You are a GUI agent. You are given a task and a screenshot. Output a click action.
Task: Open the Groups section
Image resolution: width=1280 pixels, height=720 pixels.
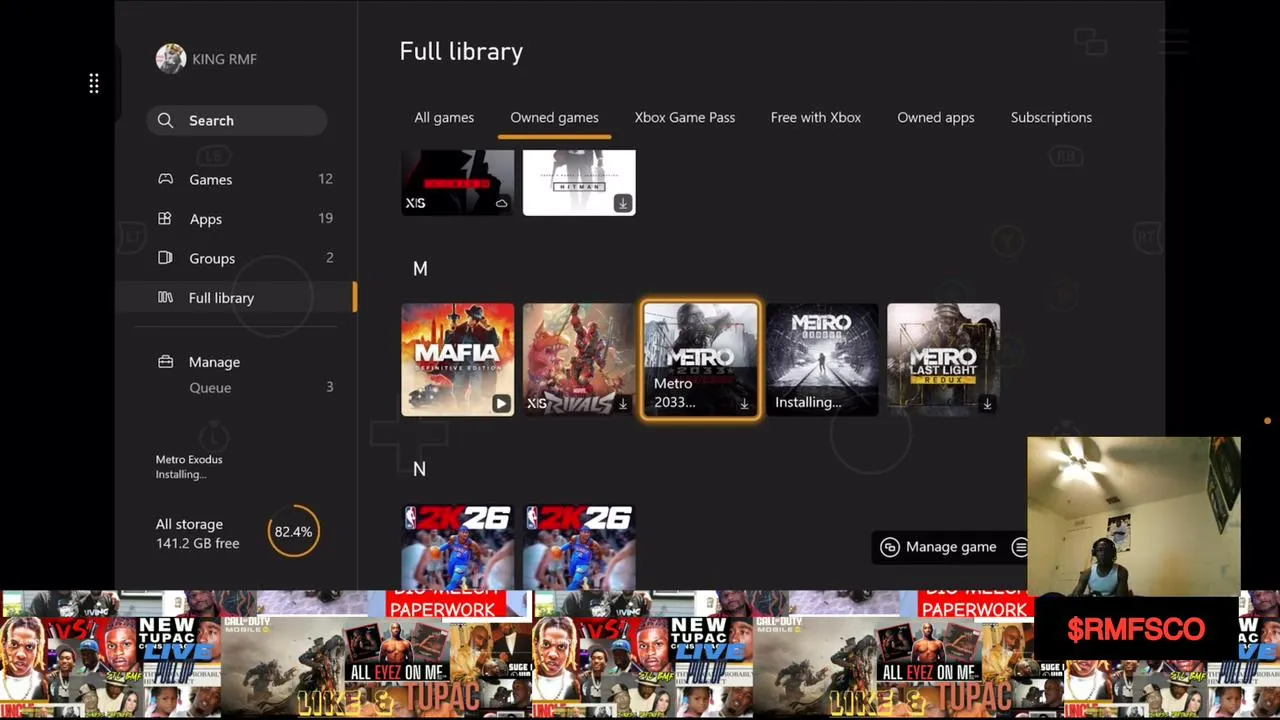tap(236, 258)
